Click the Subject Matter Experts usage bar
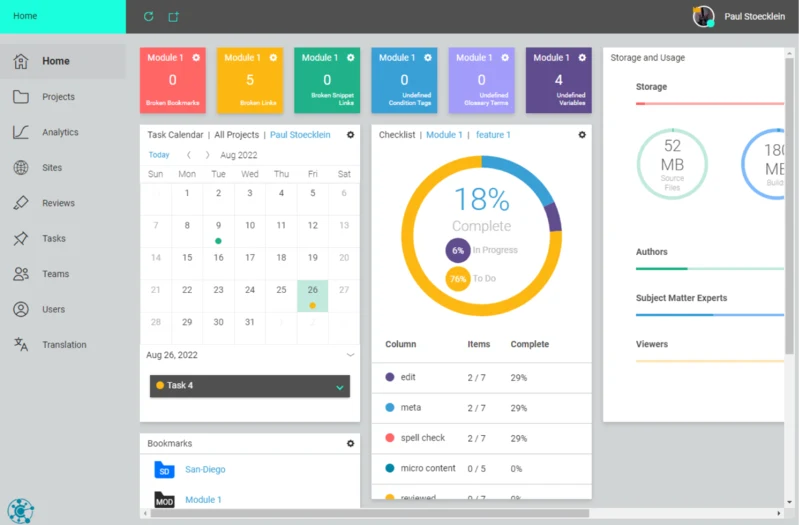Image resolution: width=799 pixels, height=525 pixels. pyautogui.click(x=709, y=315)
